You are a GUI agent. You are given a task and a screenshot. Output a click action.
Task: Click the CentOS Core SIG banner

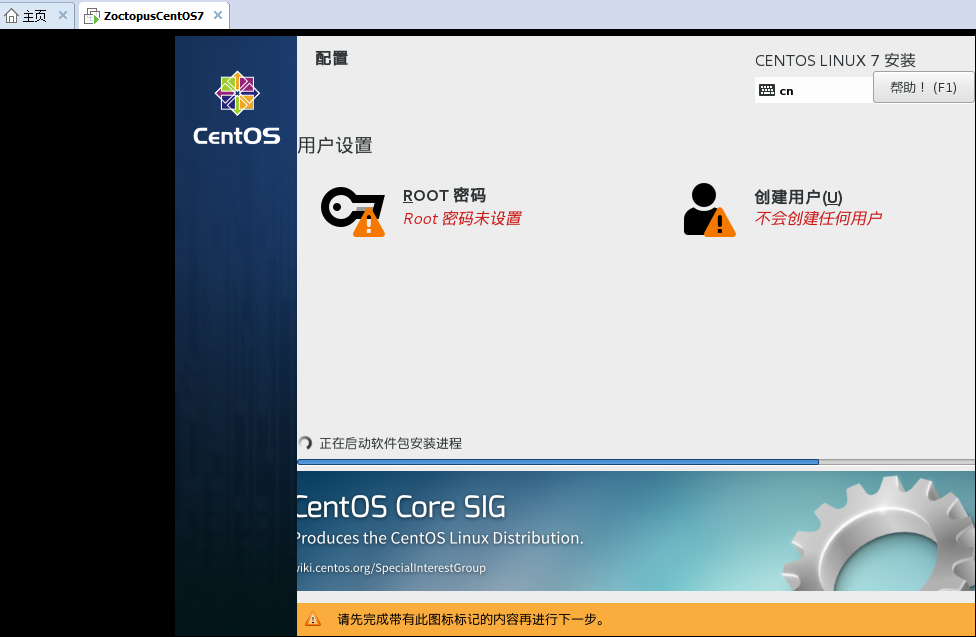[636, 531]
